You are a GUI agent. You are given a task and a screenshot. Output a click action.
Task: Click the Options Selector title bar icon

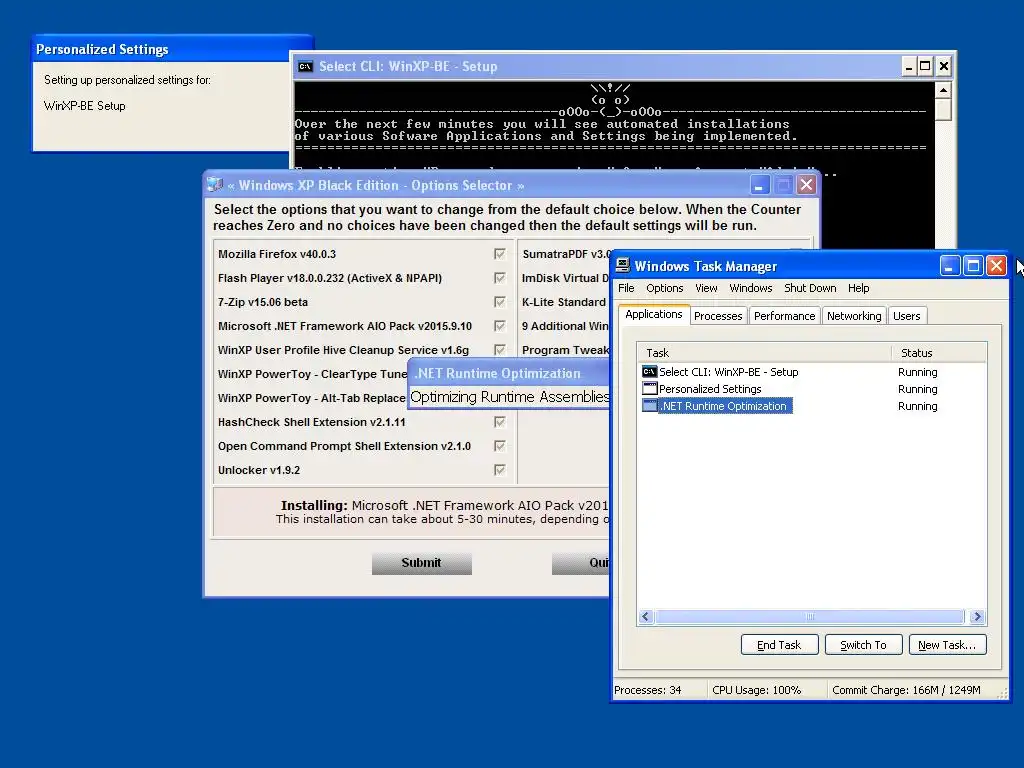click(x=215, y=185)
